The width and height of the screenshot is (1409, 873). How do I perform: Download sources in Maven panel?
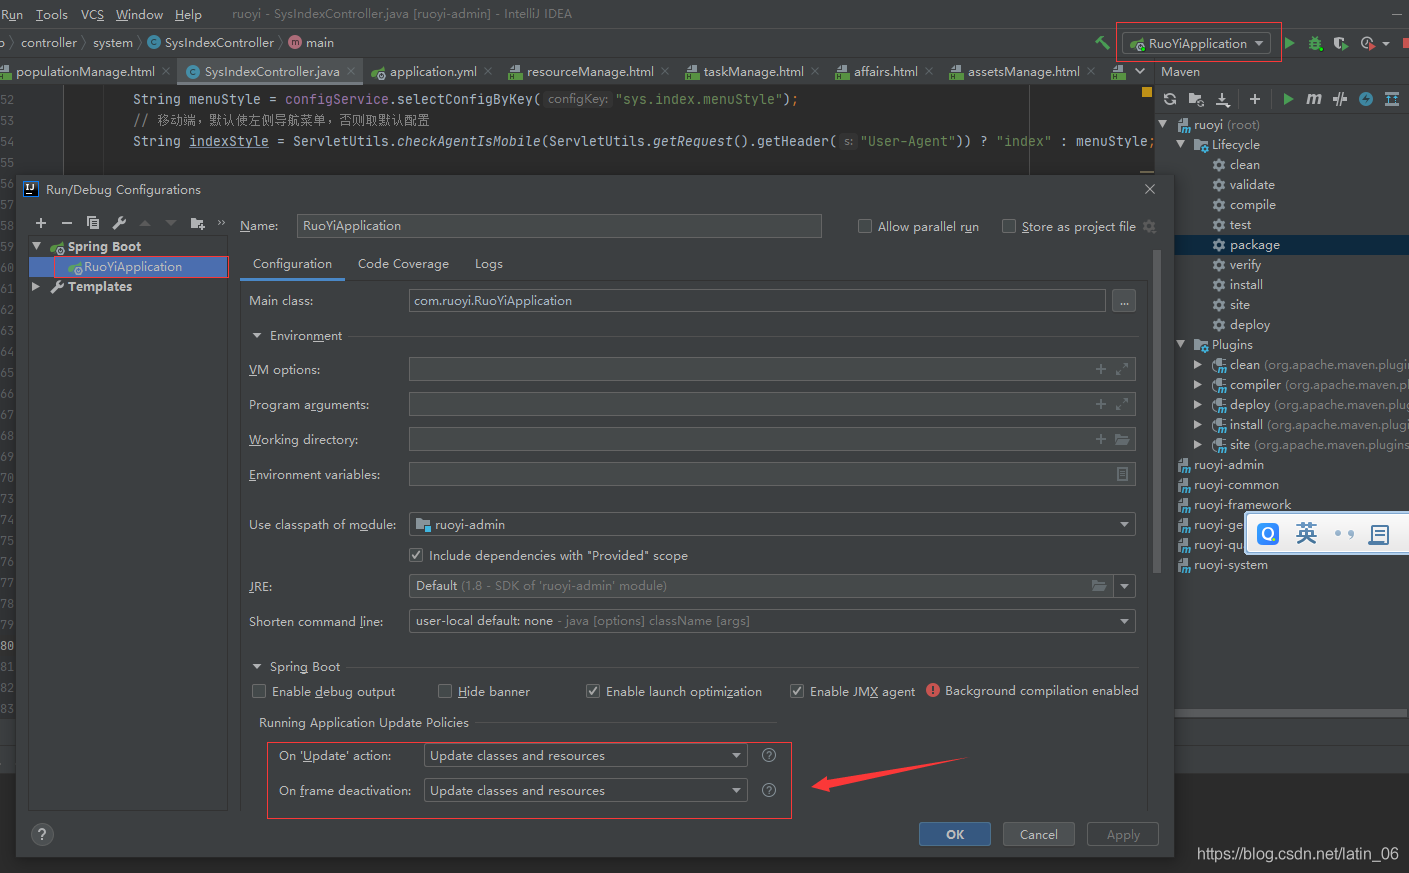click(x=1222, y=99)
